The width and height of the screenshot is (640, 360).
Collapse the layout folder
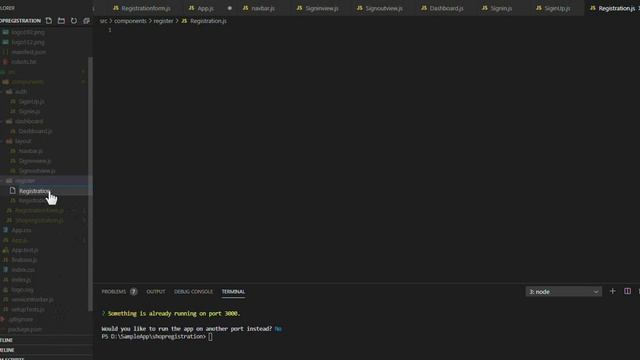[x=23, y=141]
